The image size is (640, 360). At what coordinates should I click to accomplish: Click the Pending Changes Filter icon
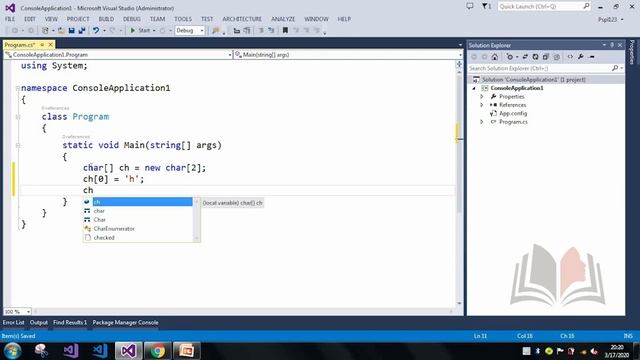(x=510, y=57)
